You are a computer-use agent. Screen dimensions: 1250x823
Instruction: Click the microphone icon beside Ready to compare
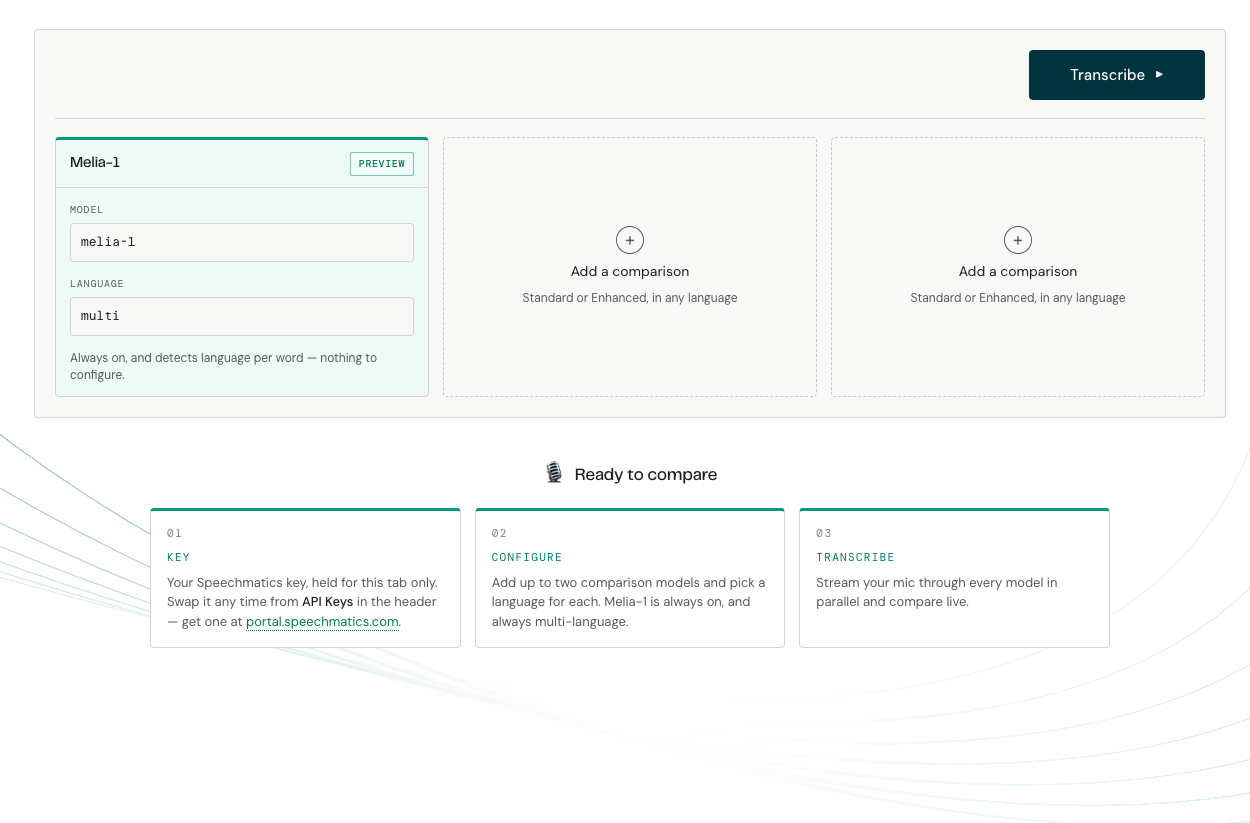(554, 473)
